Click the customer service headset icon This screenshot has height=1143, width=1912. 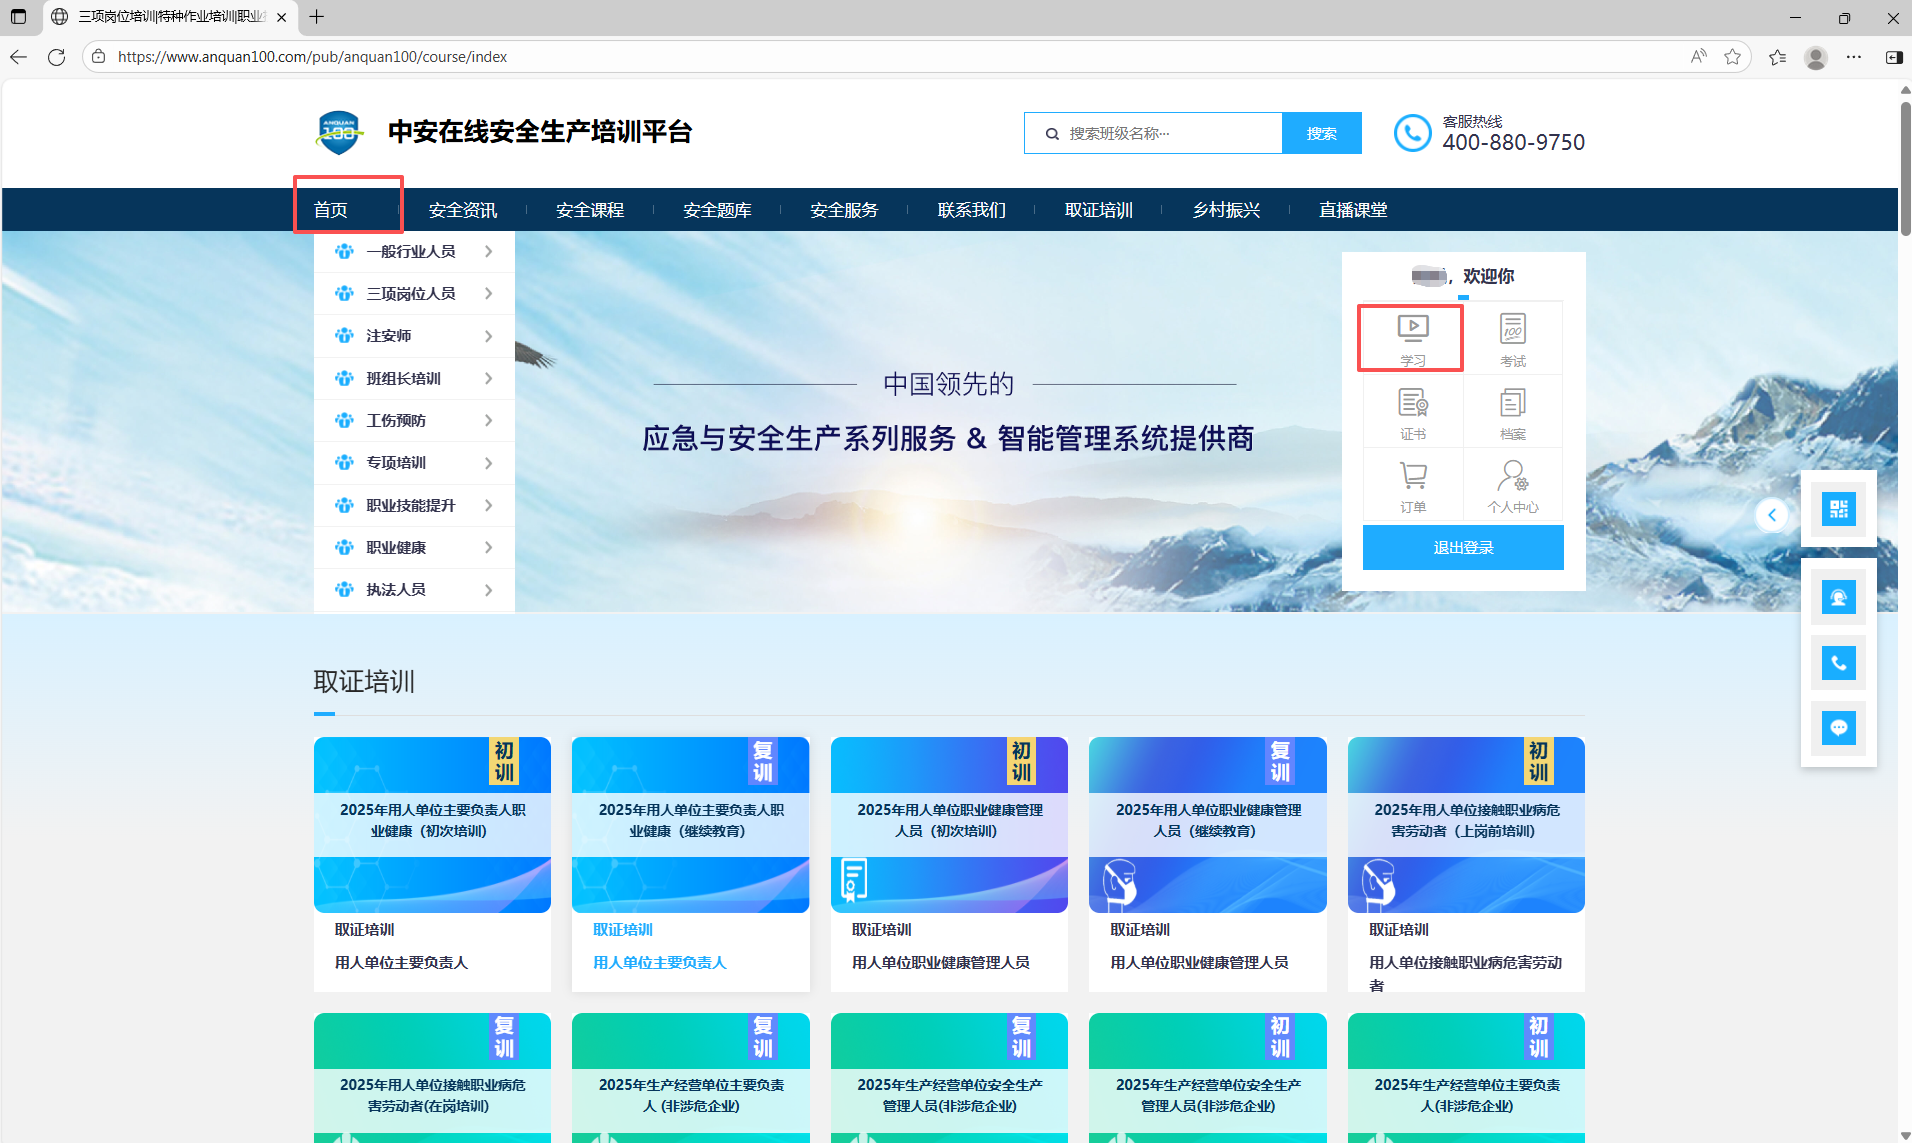point(1838,598)
